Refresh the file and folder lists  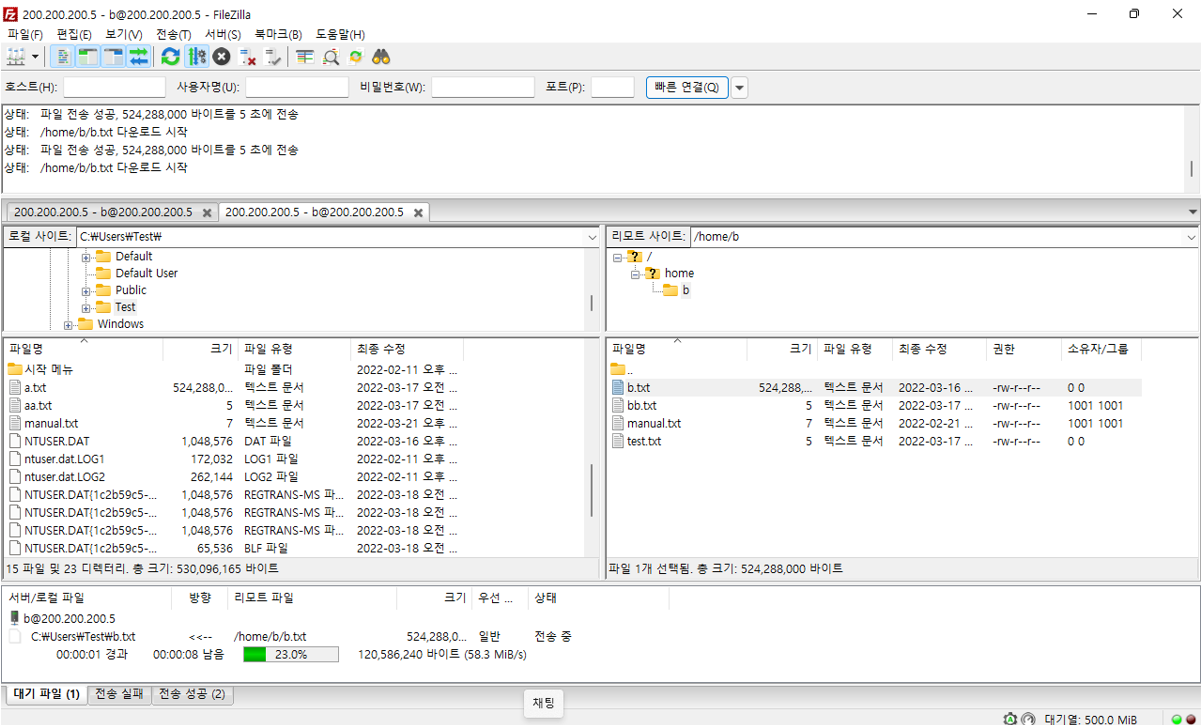tap(171, 57)
